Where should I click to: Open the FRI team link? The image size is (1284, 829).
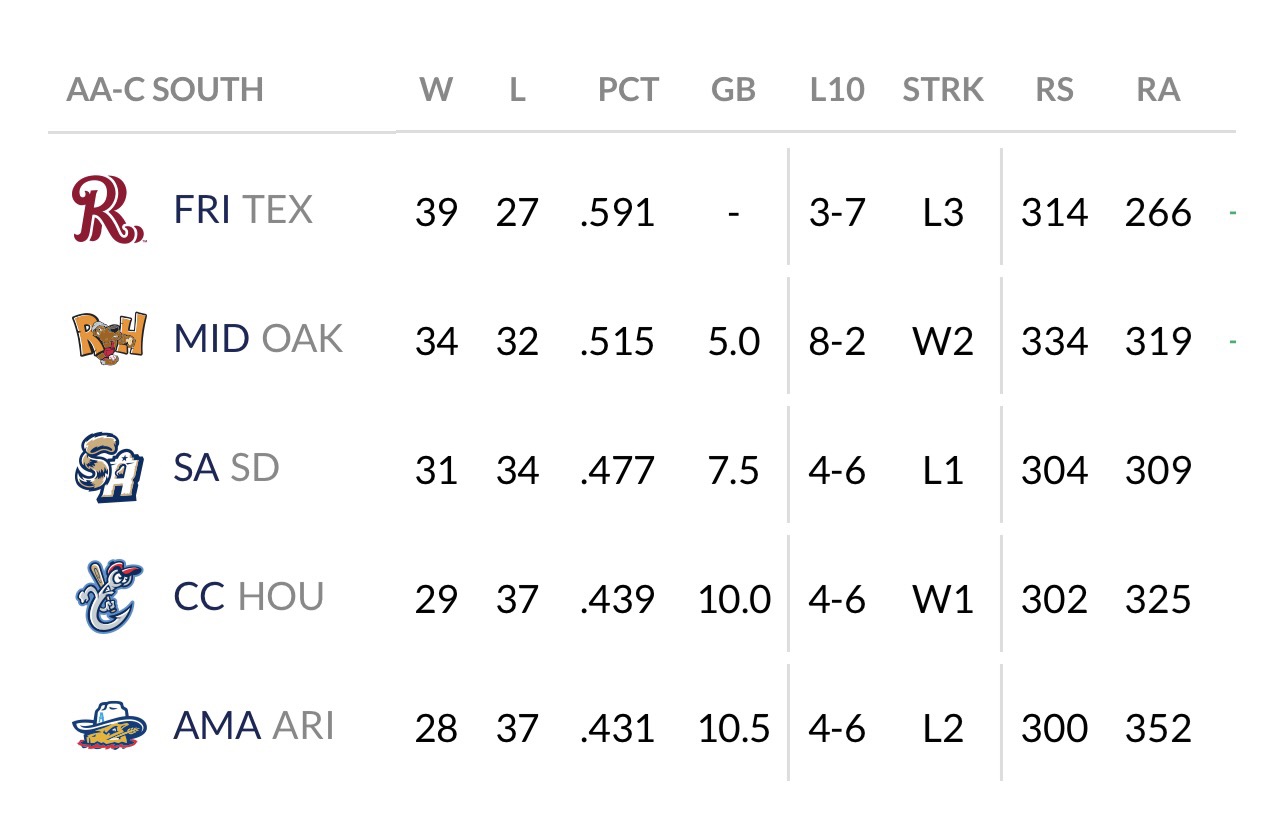[202, 210]
